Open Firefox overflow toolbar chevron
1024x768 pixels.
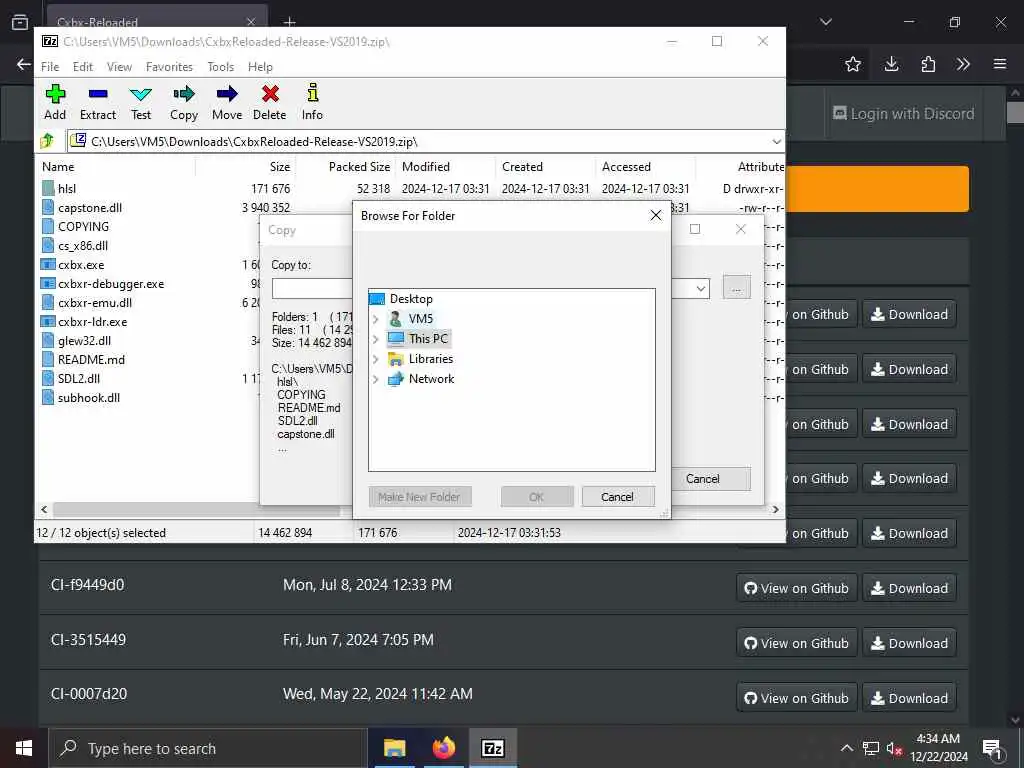(963, 64)
